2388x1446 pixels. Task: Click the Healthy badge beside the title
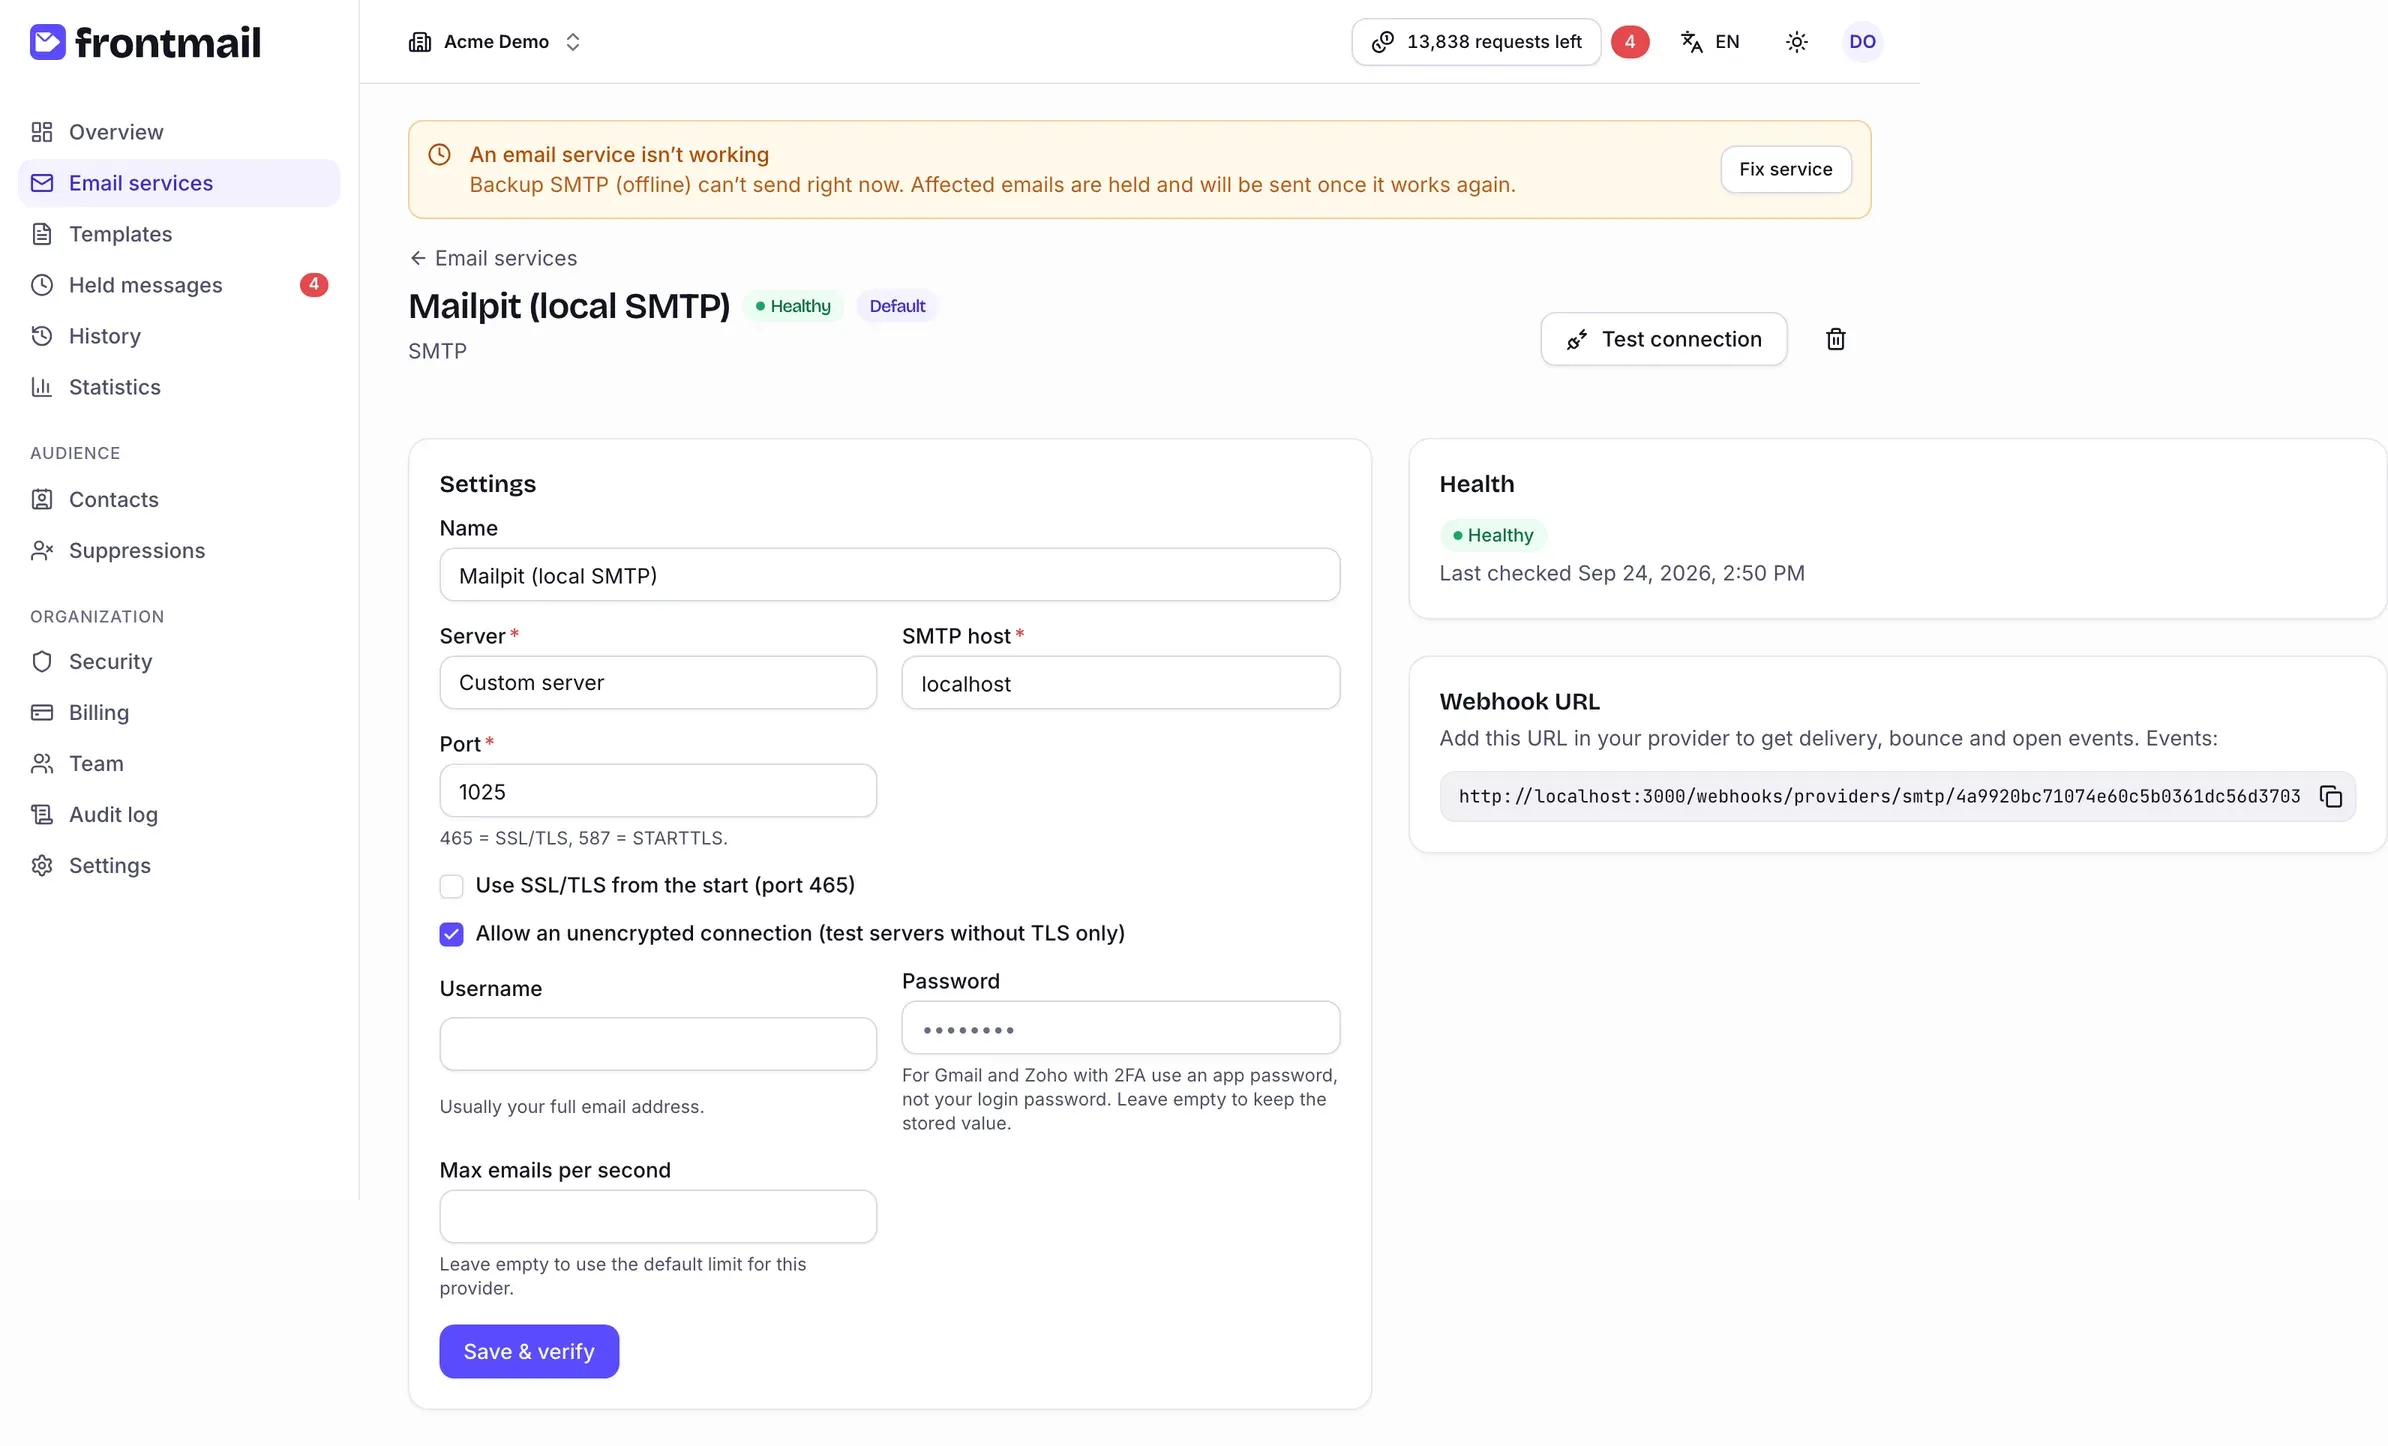tap(793, 306)
